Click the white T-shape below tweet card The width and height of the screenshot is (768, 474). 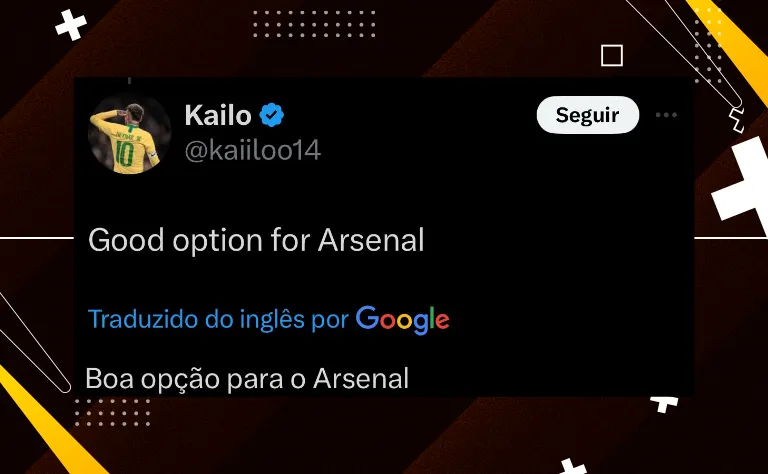(x=664, y=404)
